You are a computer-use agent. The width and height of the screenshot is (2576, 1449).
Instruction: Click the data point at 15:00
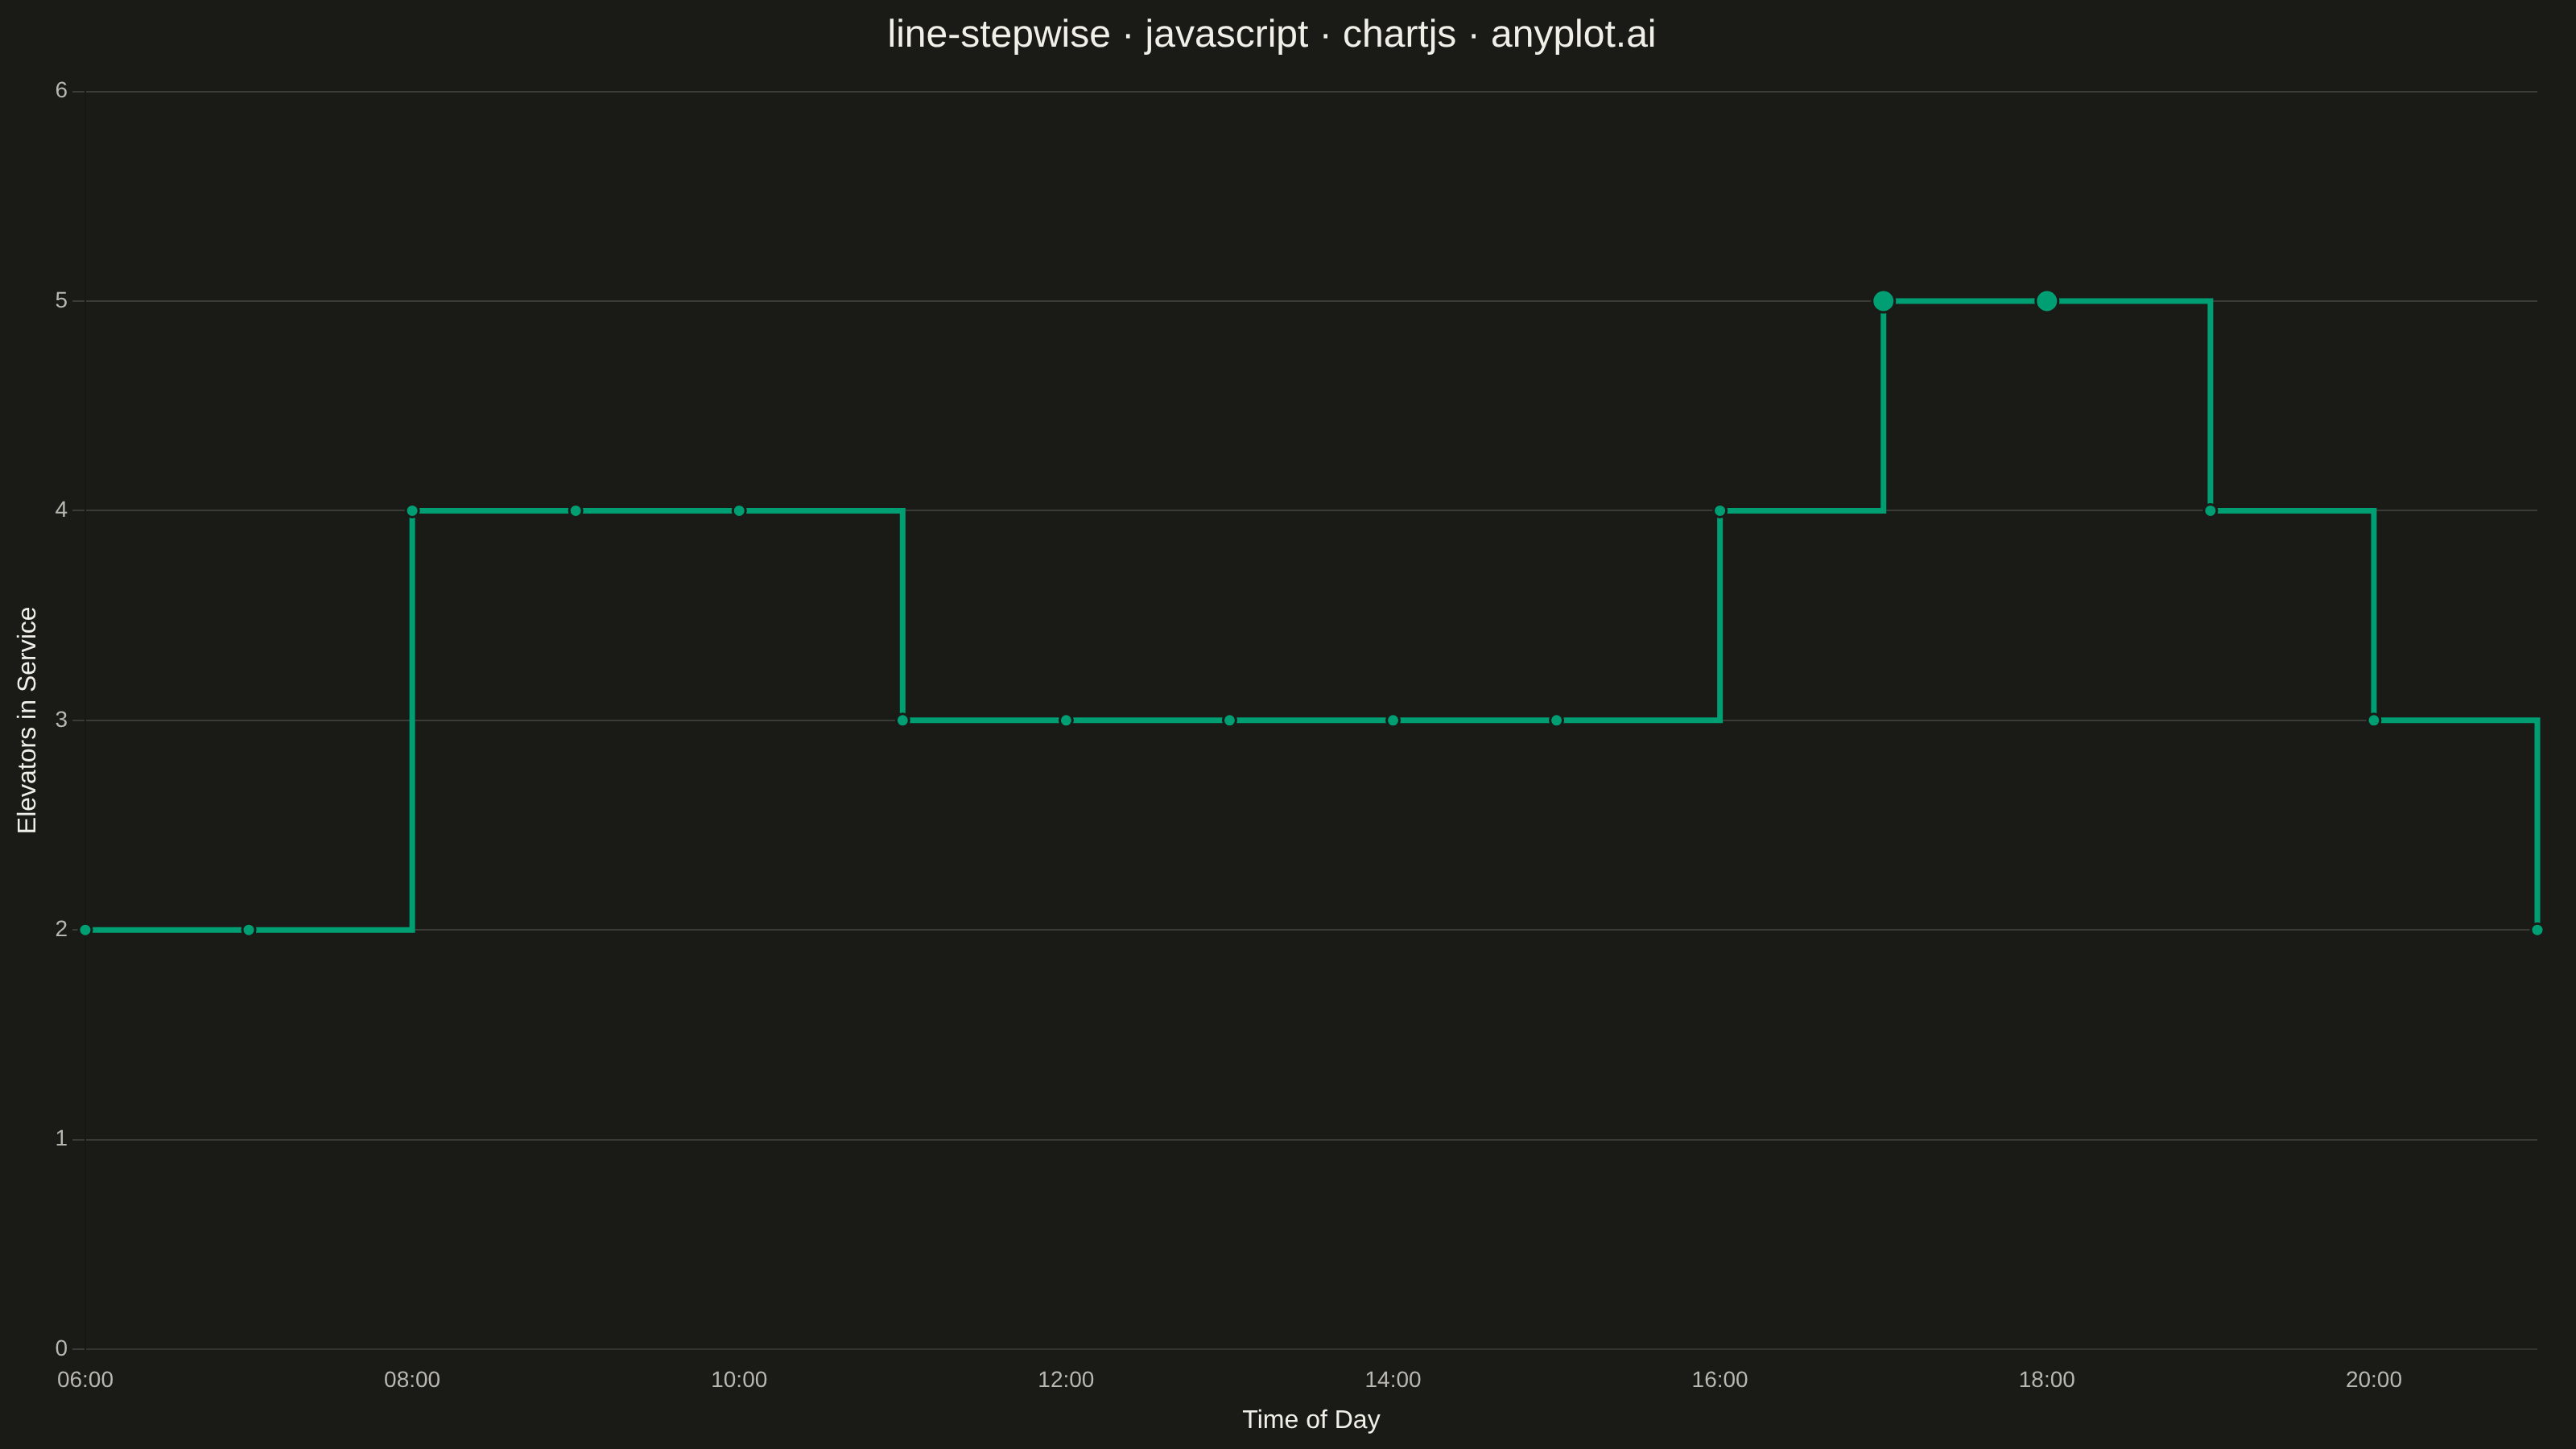pyautogui.click(x=1556, y=720)
